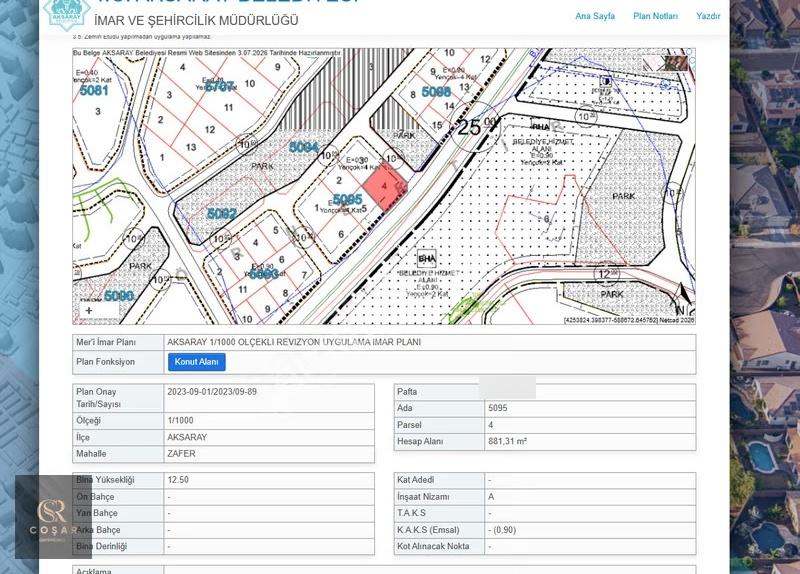
Task: Zoom in with the map plus button
Action: click(89, 310)
